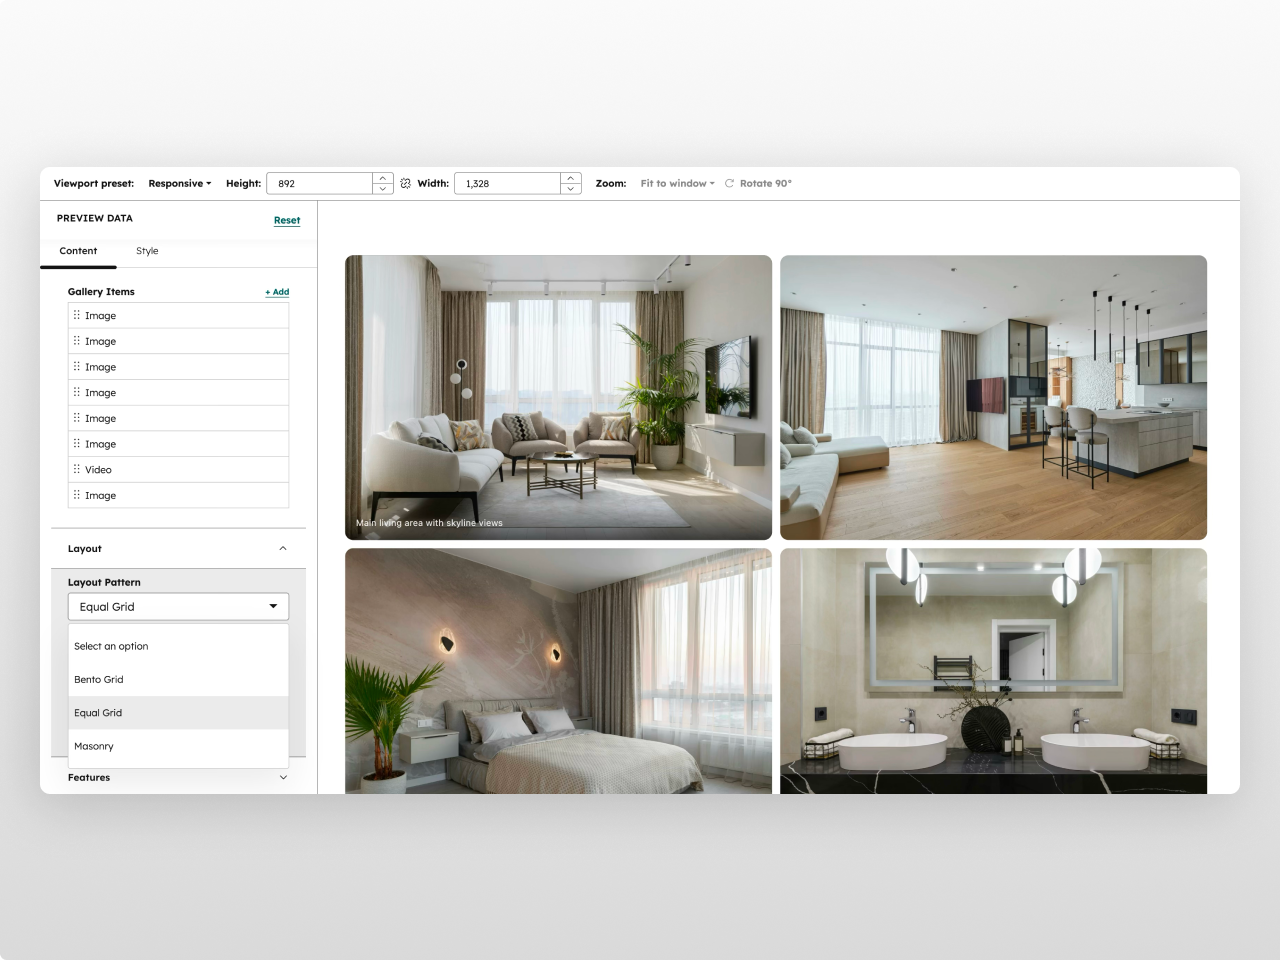Collapse the Layout section
Viewport: 1280px width, 960px height.
coord(283,548)
